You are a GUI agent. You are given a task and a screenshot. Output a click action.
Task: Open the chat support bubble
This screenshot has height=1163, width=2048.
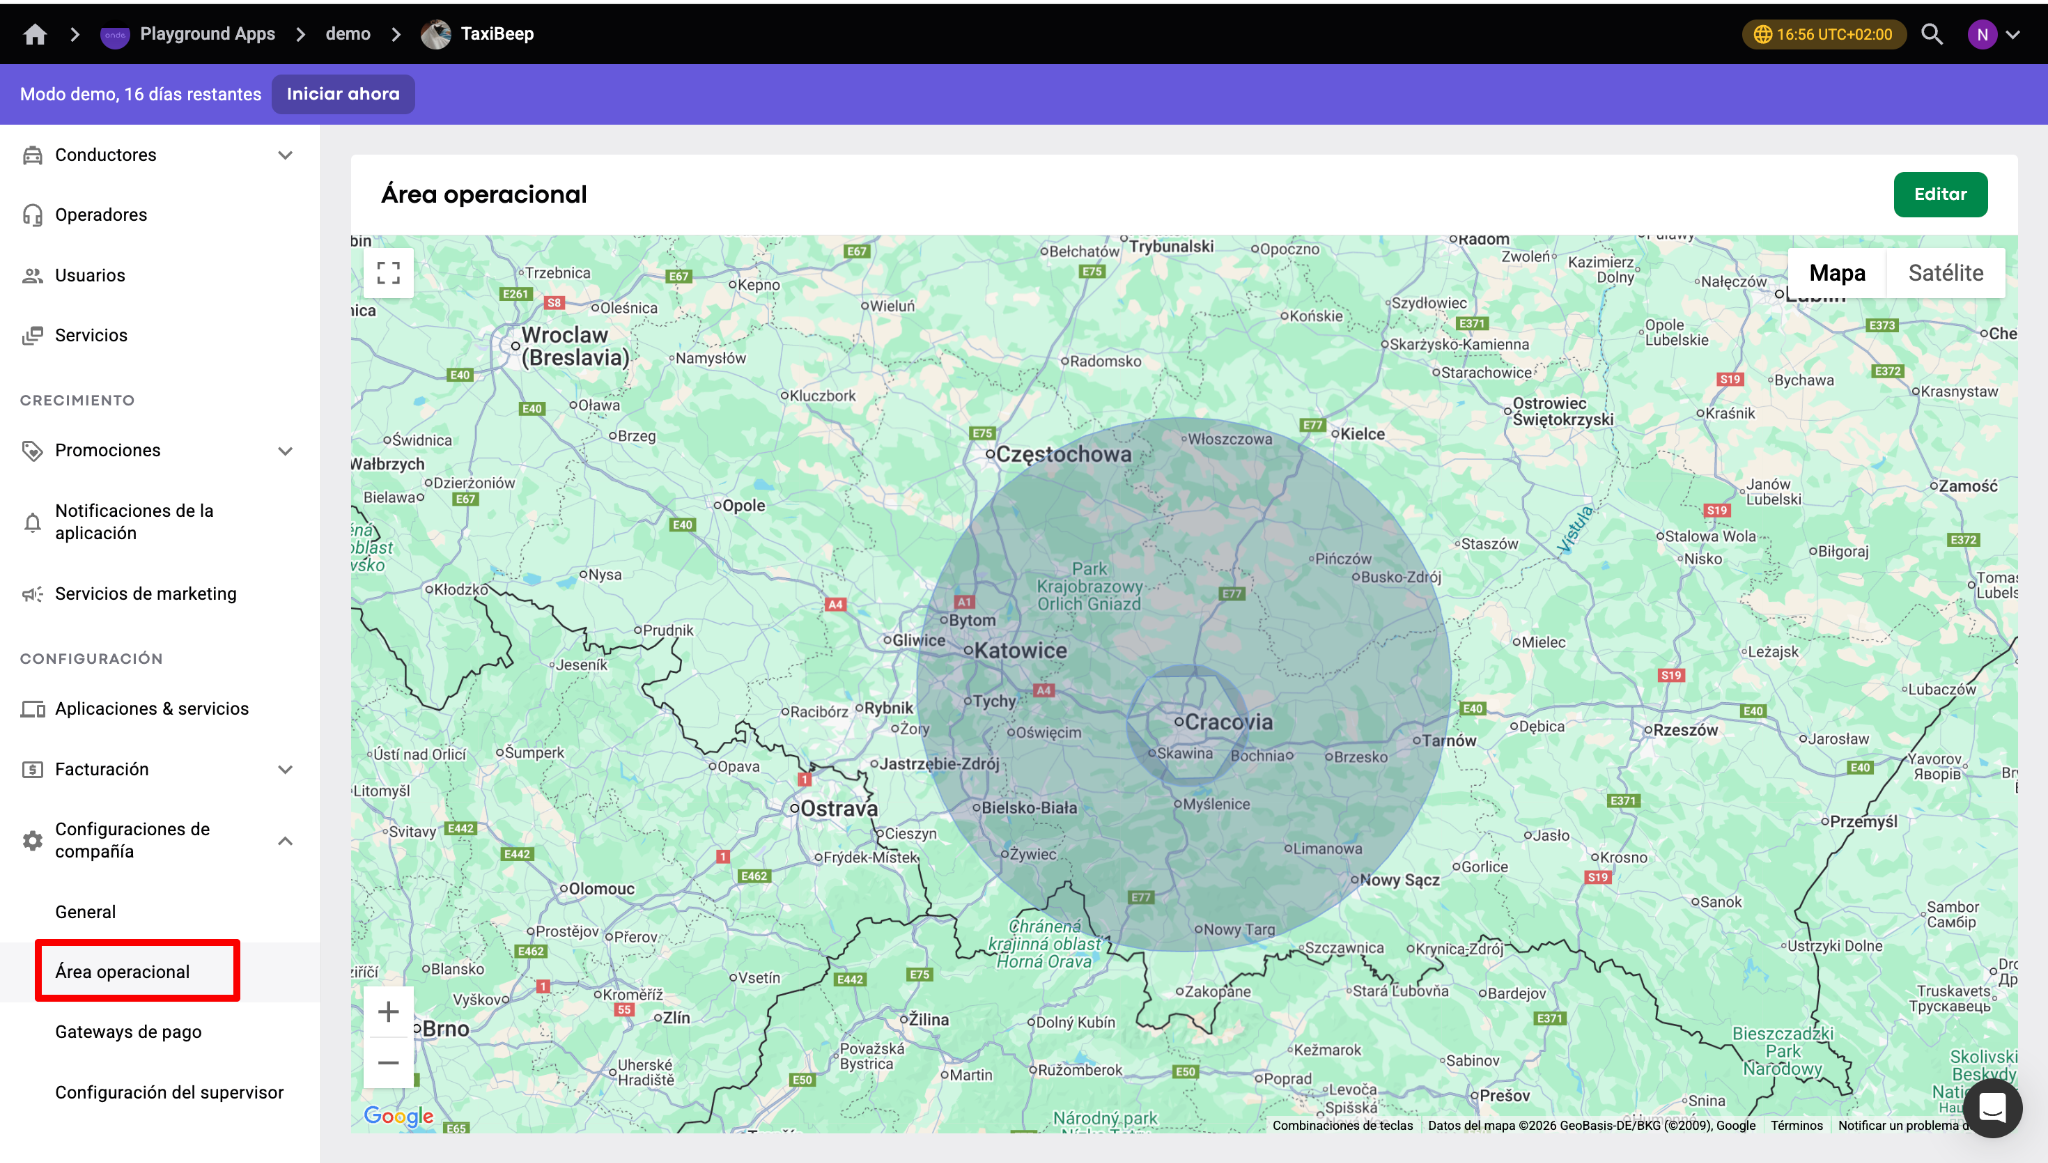tap(1992, 1108)
